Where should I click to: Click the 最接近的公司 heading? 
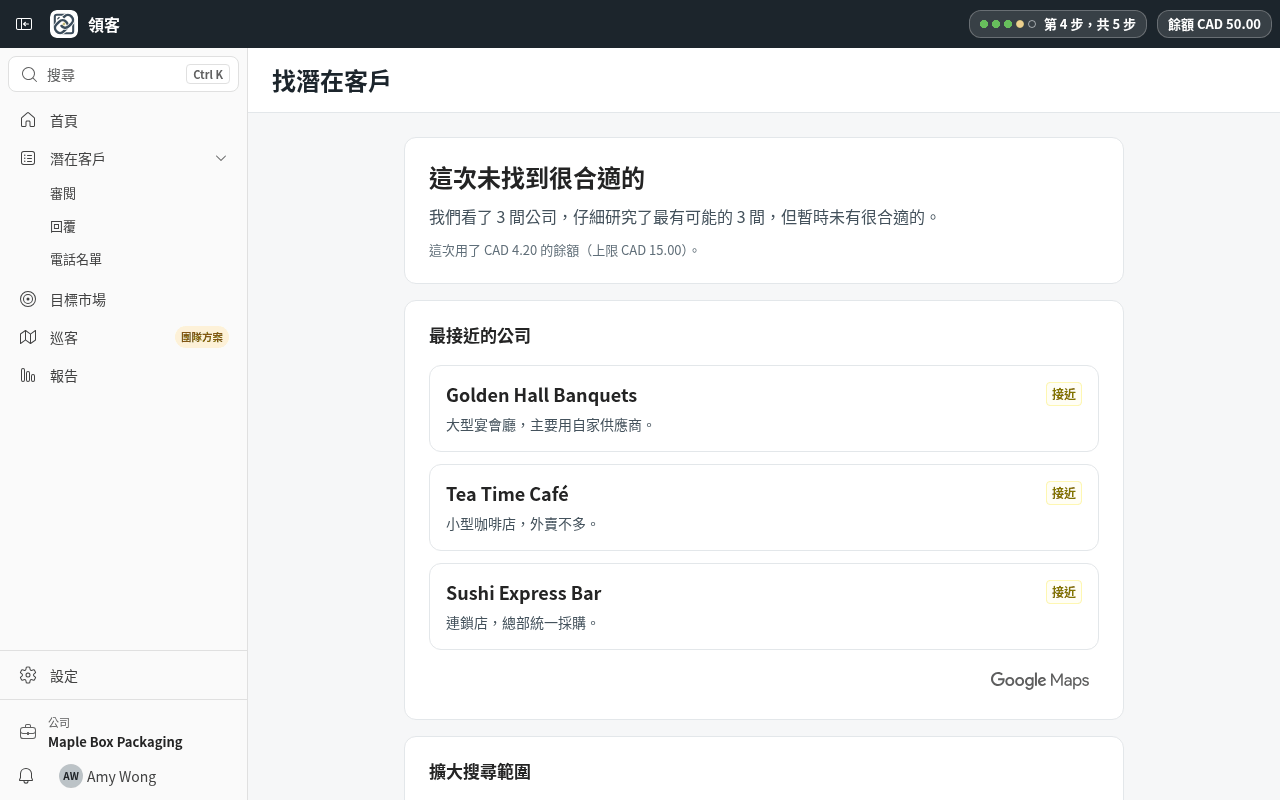click(480, 335)
